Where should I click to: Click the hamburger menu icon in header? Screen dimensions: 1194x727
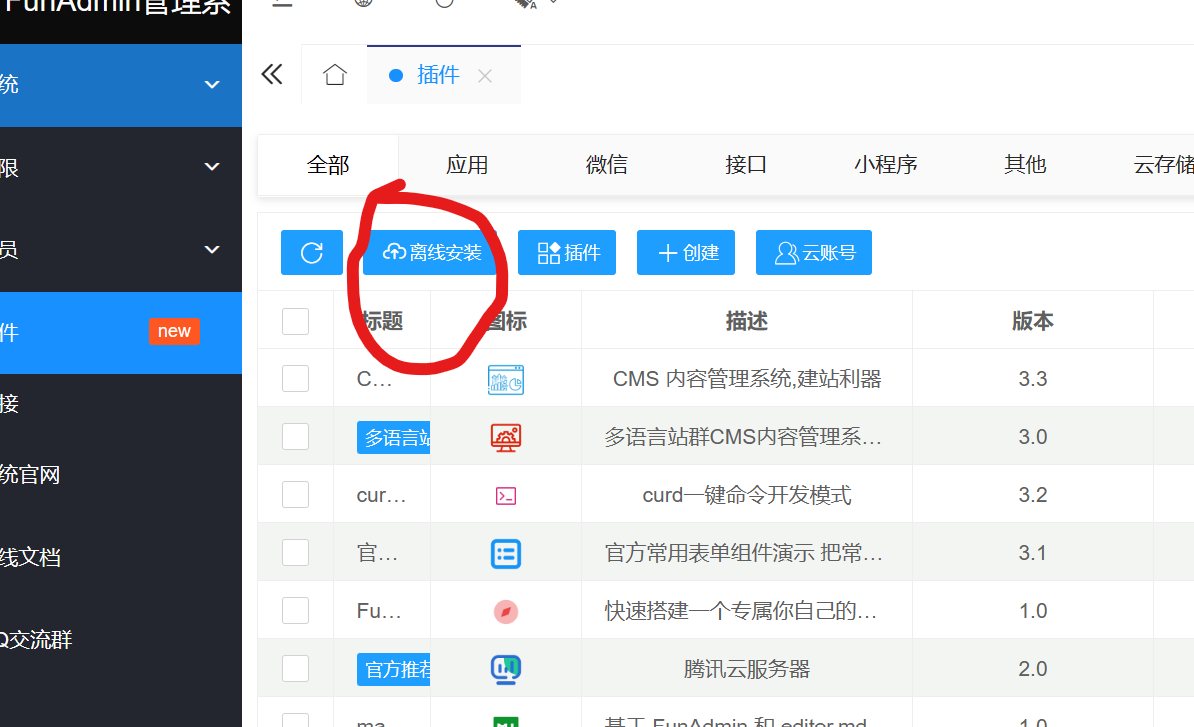[x=281, y=4]
